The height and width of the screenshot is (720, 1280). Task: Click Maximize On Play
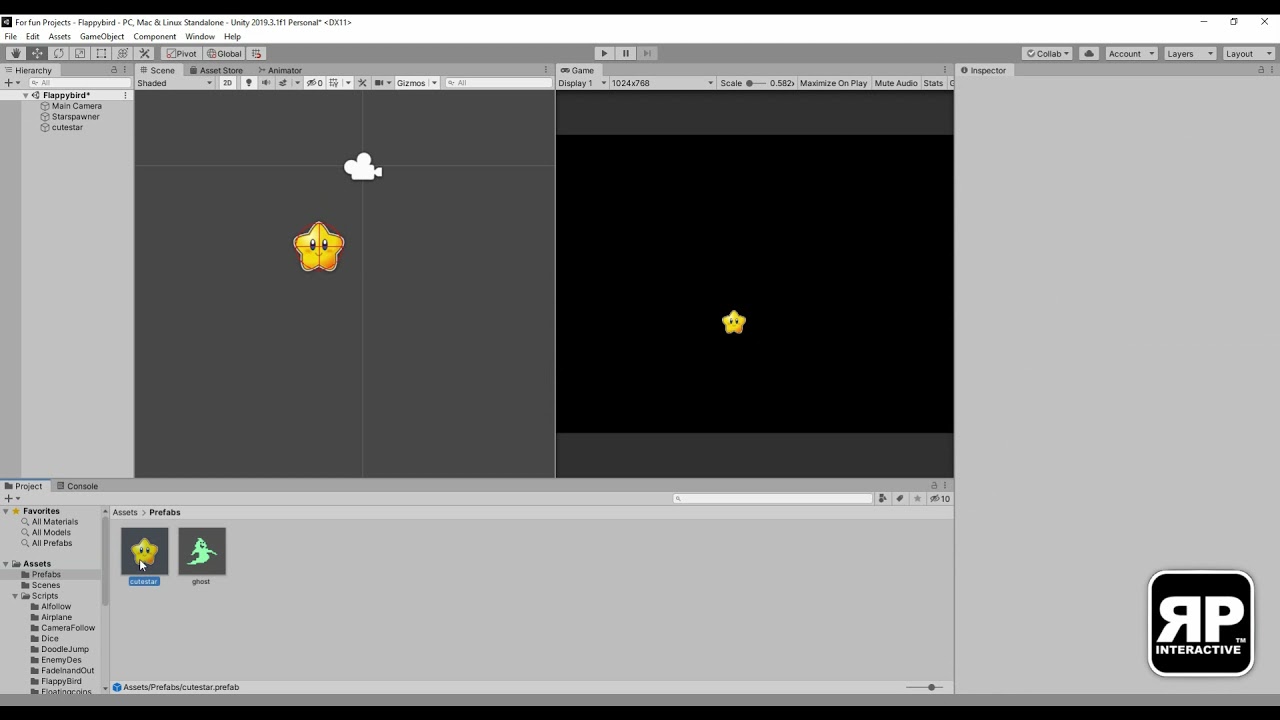[x=833, y=83]
